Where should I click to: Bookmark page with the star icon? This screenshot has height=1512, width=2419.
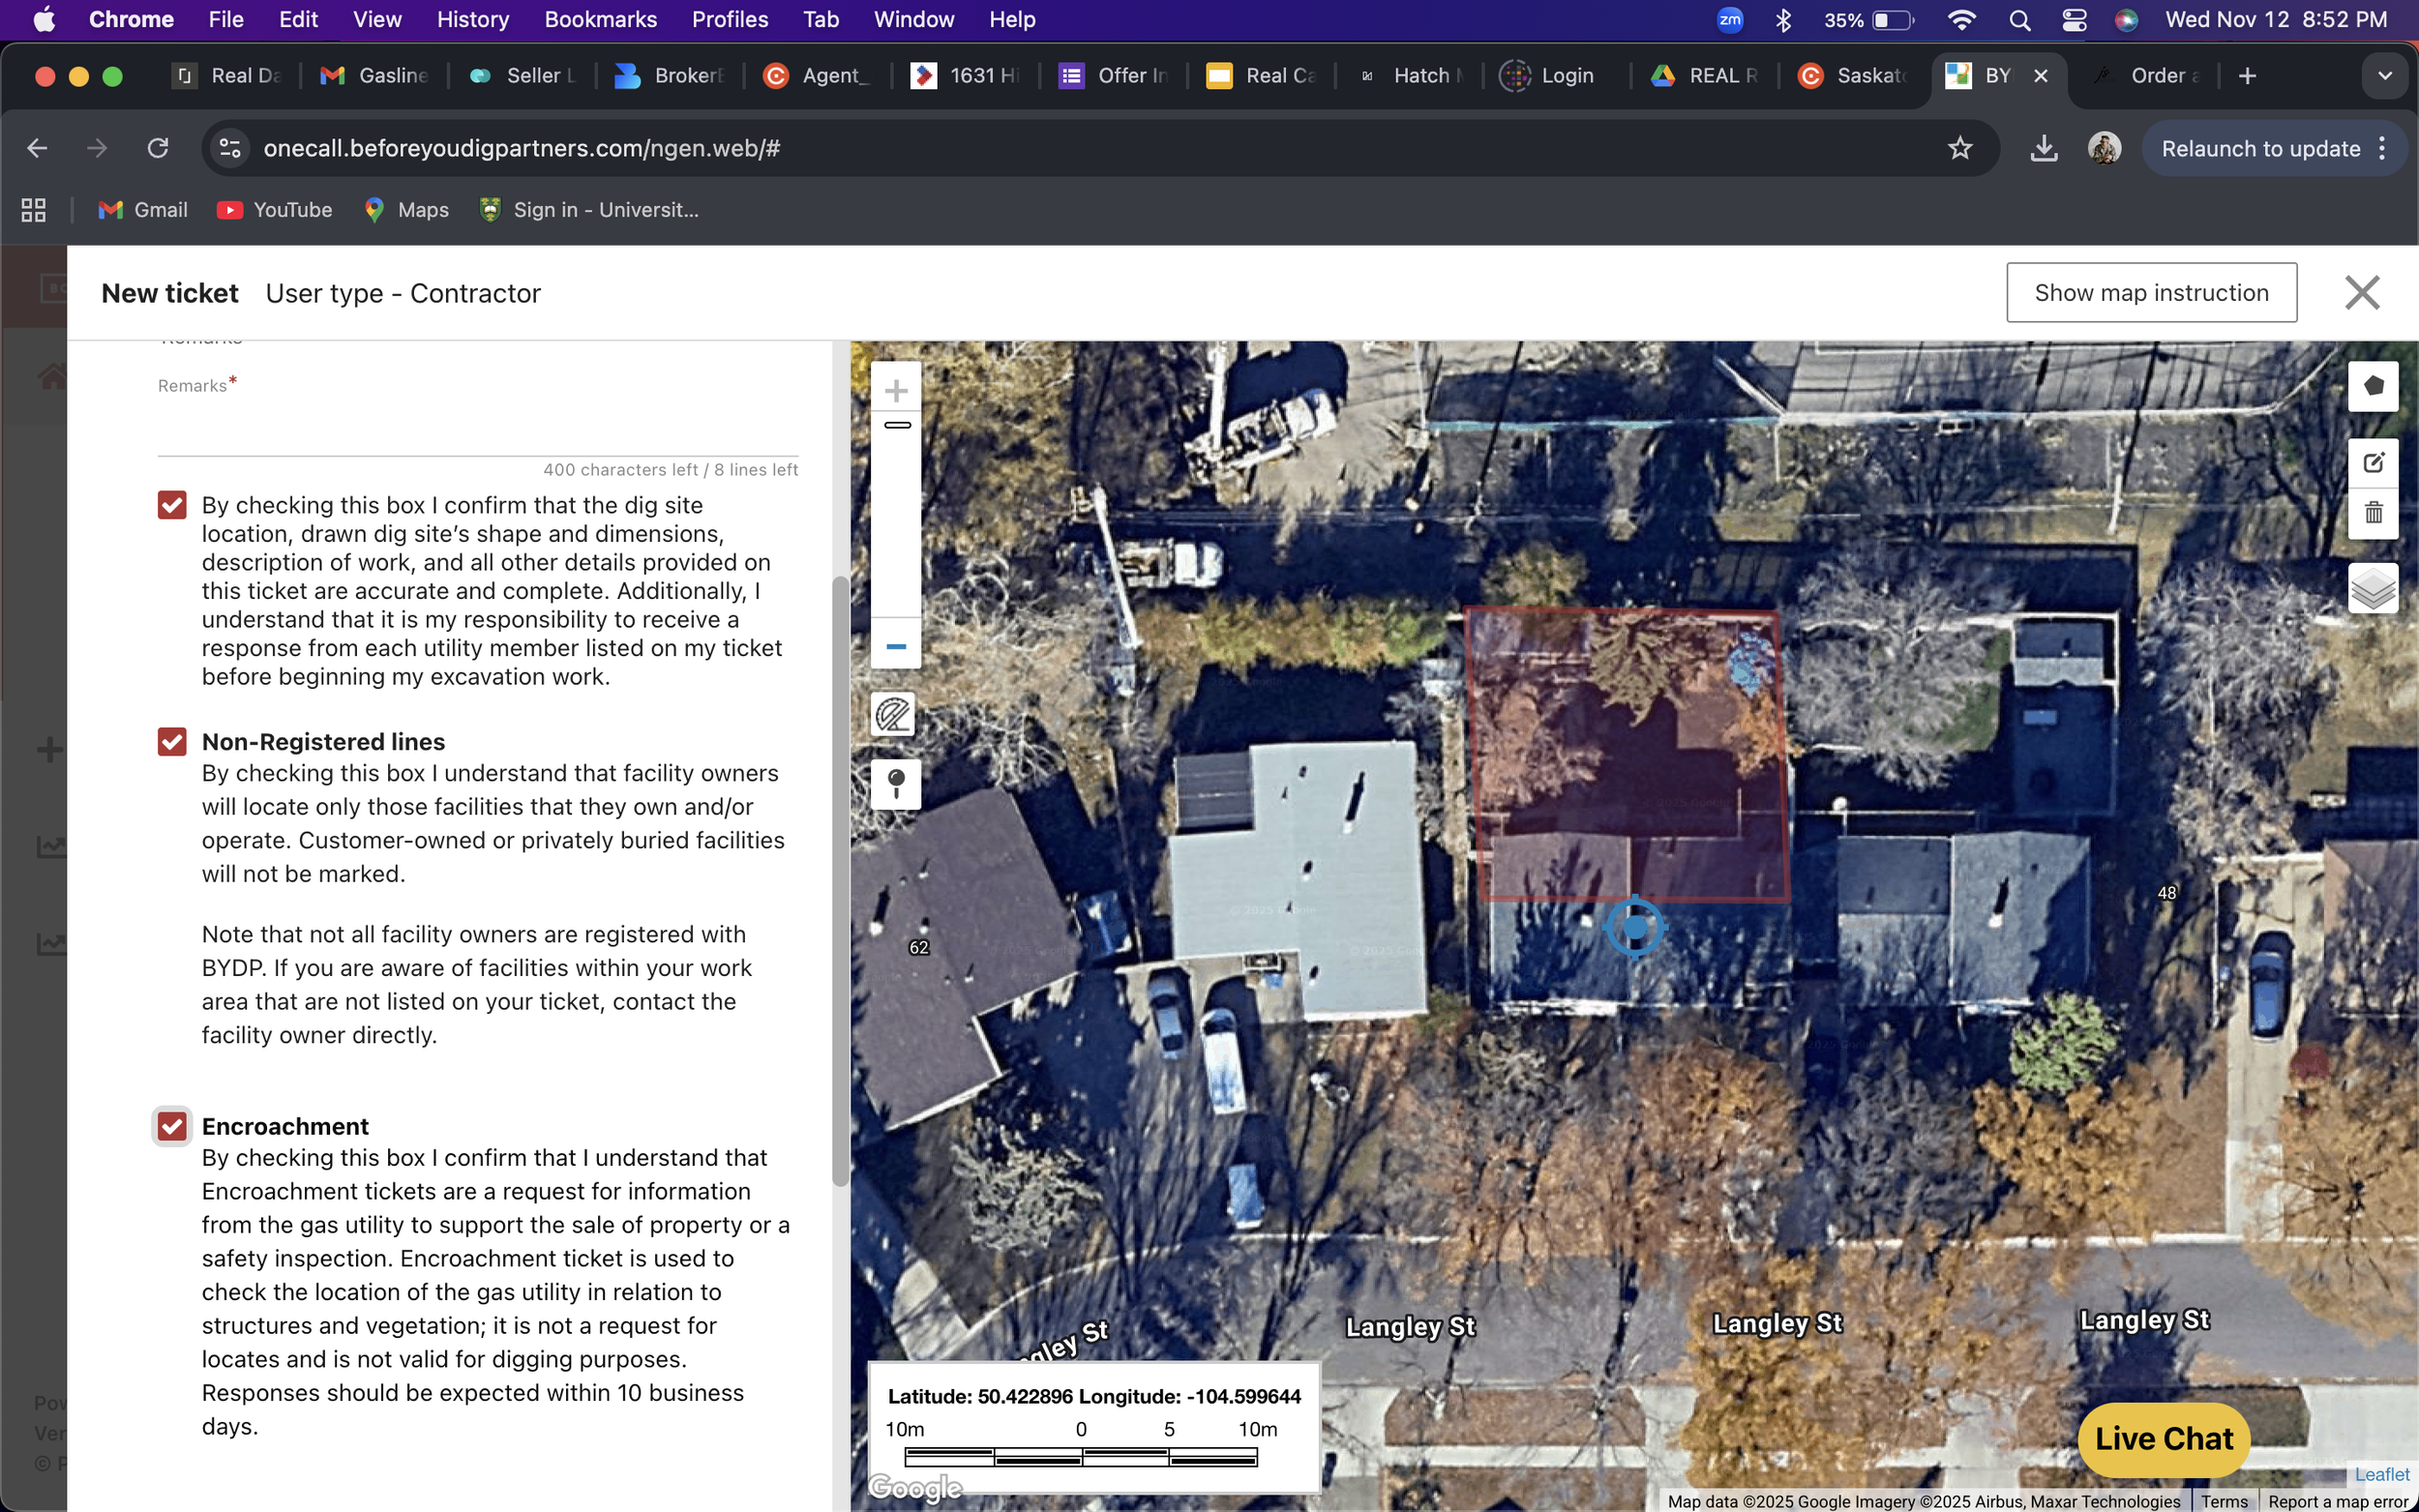1959,148
